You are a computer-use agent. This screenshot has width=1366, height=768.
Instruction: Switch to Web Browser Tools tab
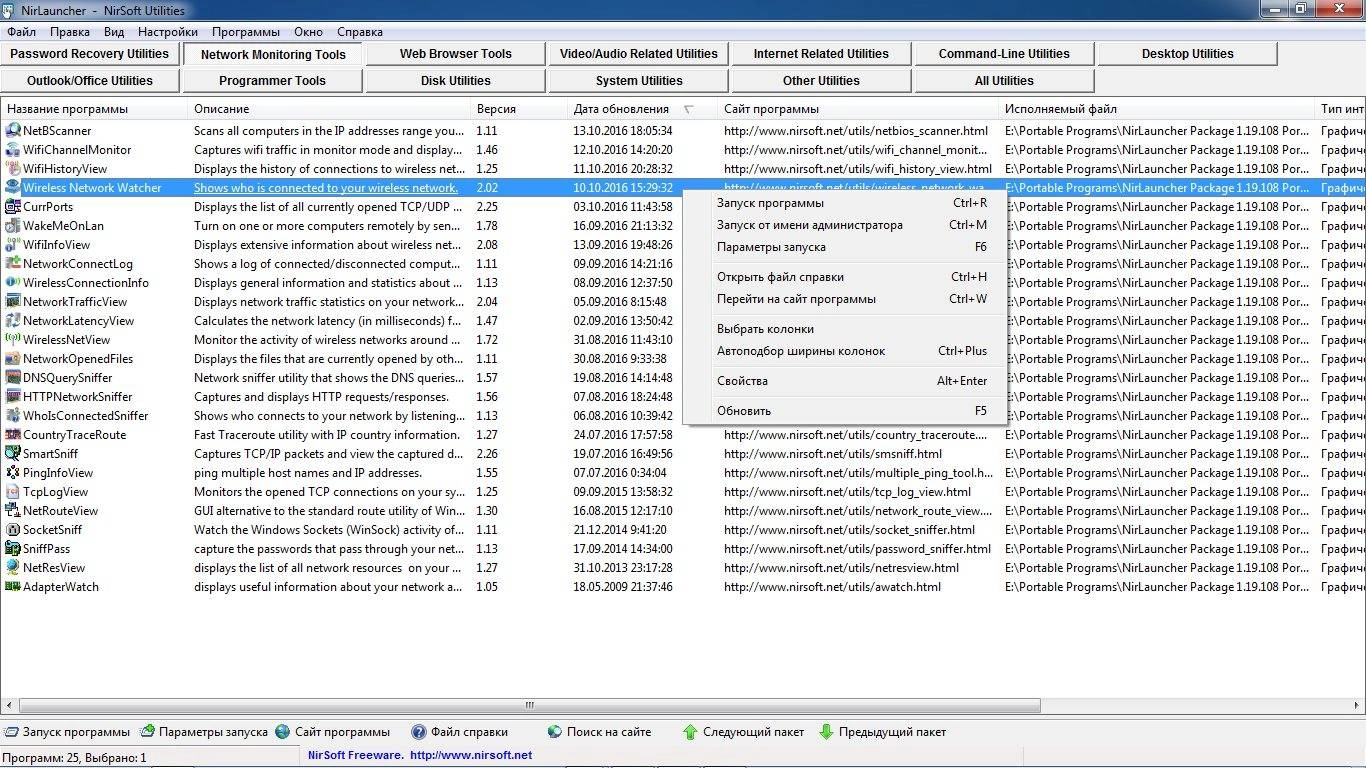[x=456, y=54]
